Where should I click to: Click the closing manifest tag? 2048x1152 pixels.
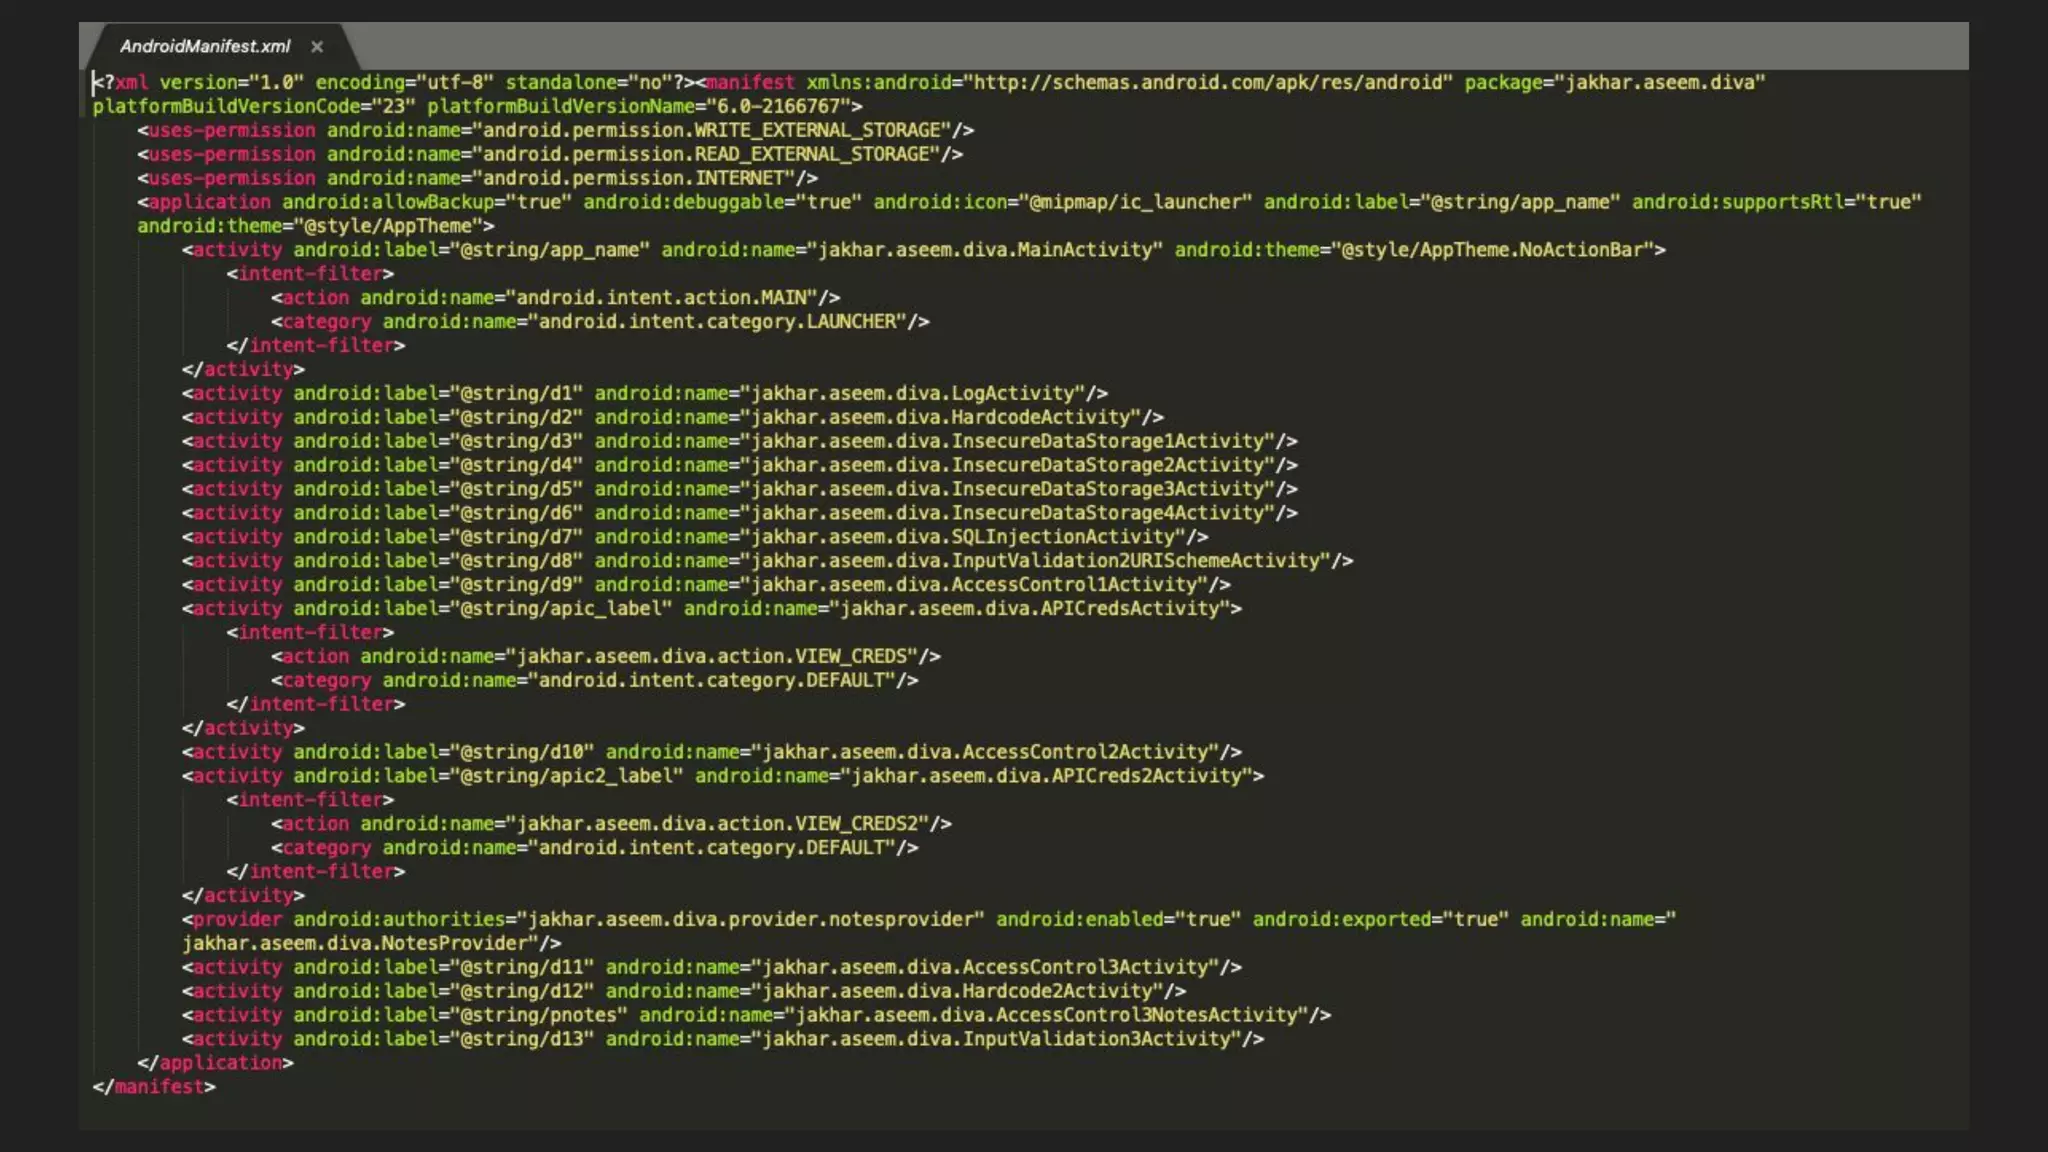[153, 1087]
